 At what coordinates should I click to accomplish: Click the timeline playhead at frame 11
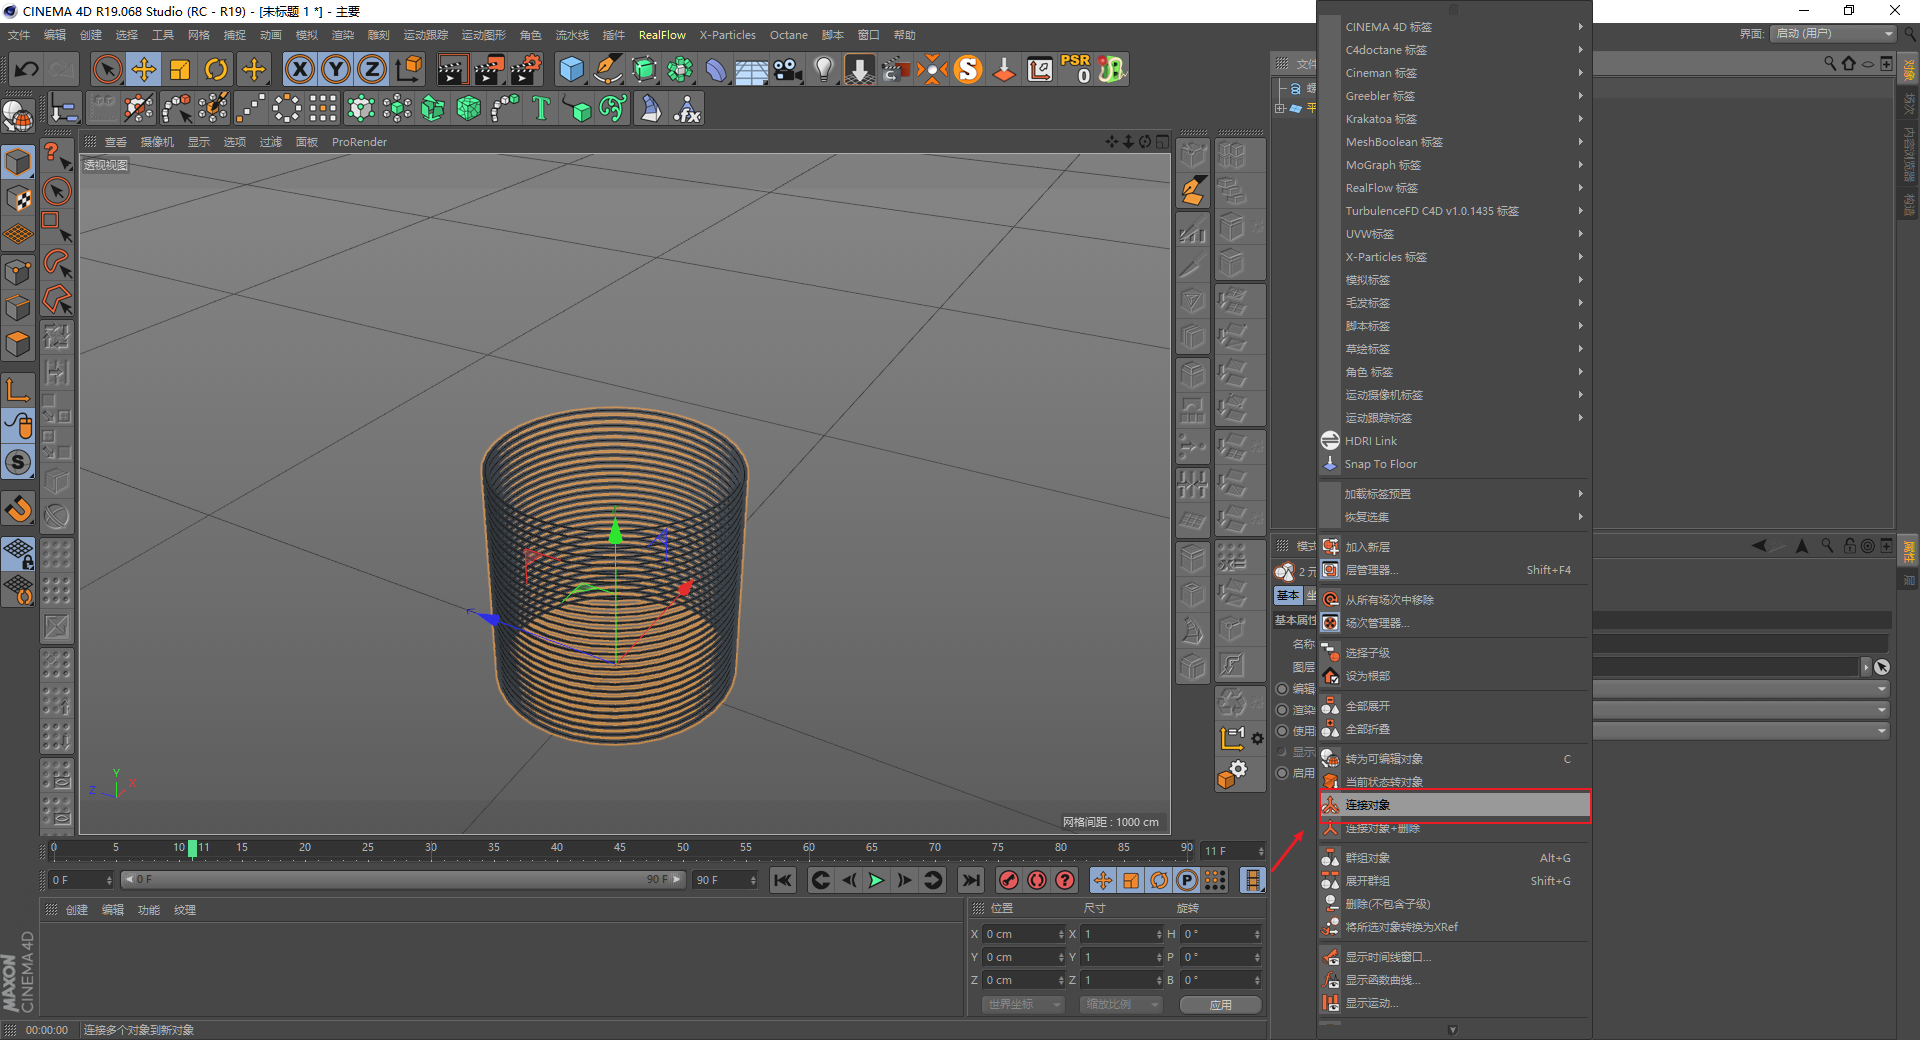tap(192, 848)
